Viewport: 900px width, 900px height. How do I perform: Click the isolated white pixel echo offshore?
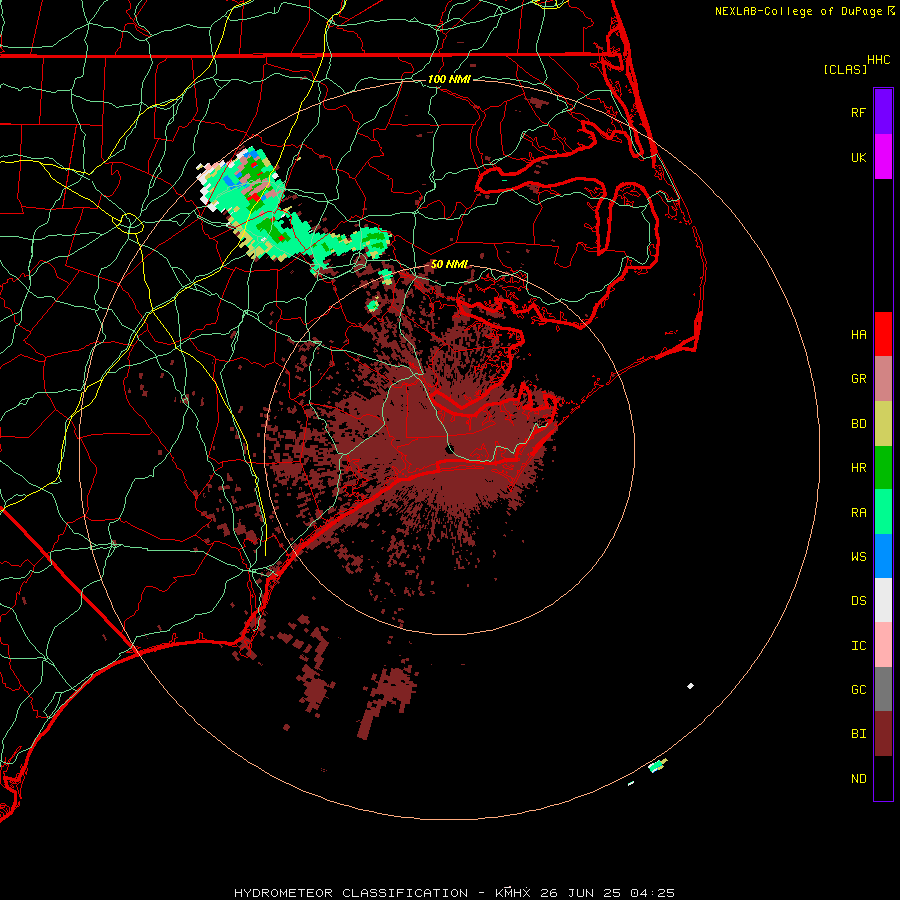690,686
